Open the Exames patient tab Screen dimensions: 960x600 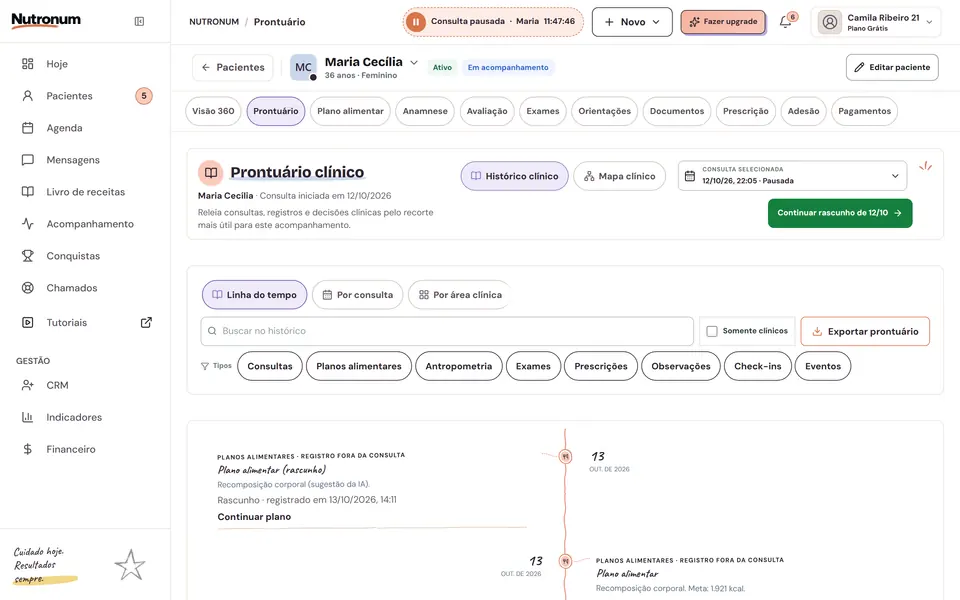(x=542, y=111)
